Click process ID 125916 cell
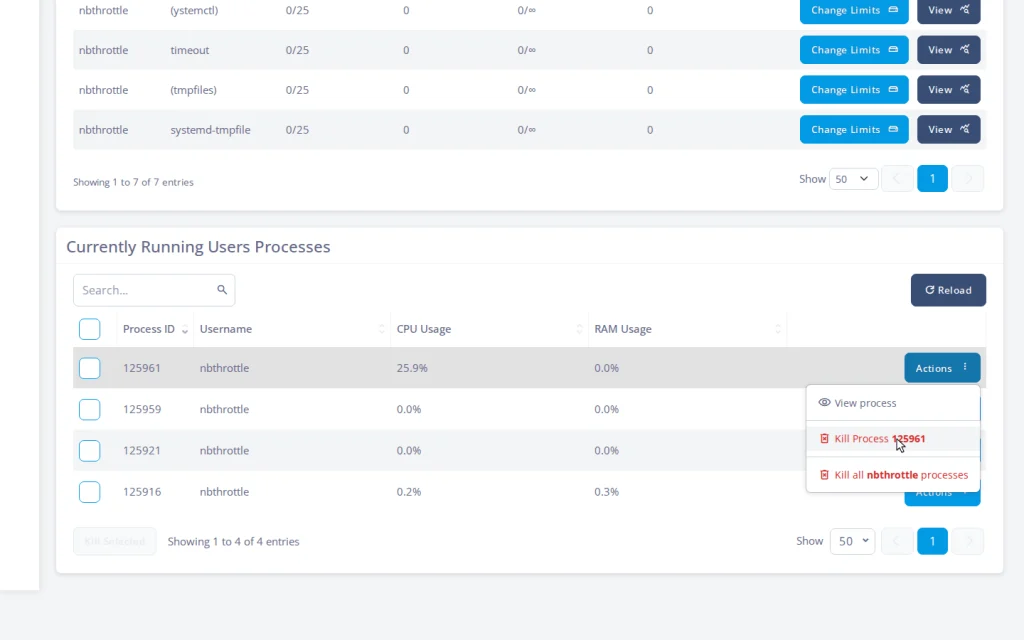 [142, 492]
